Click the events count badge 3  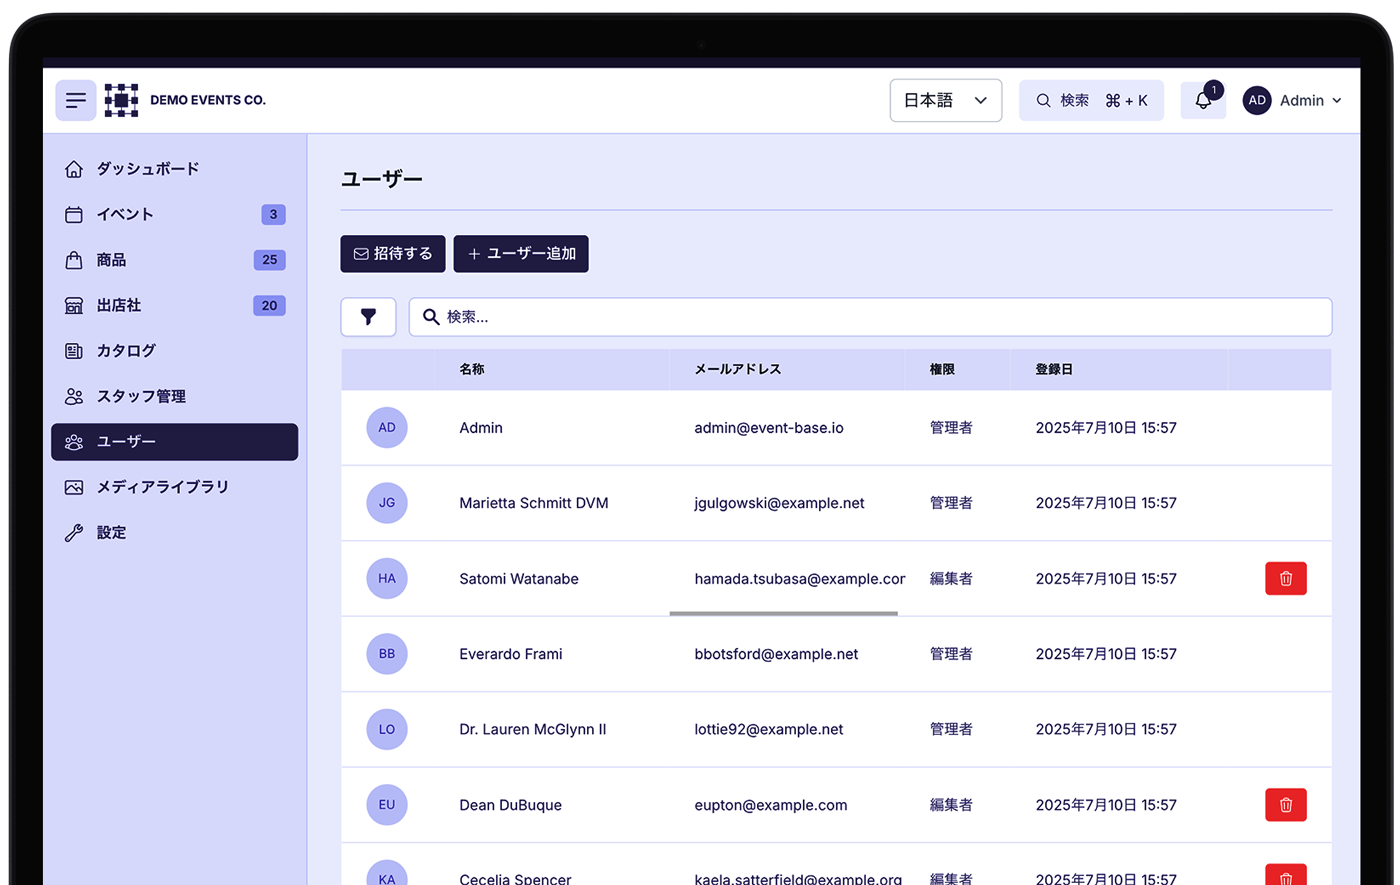click(273, 215)
